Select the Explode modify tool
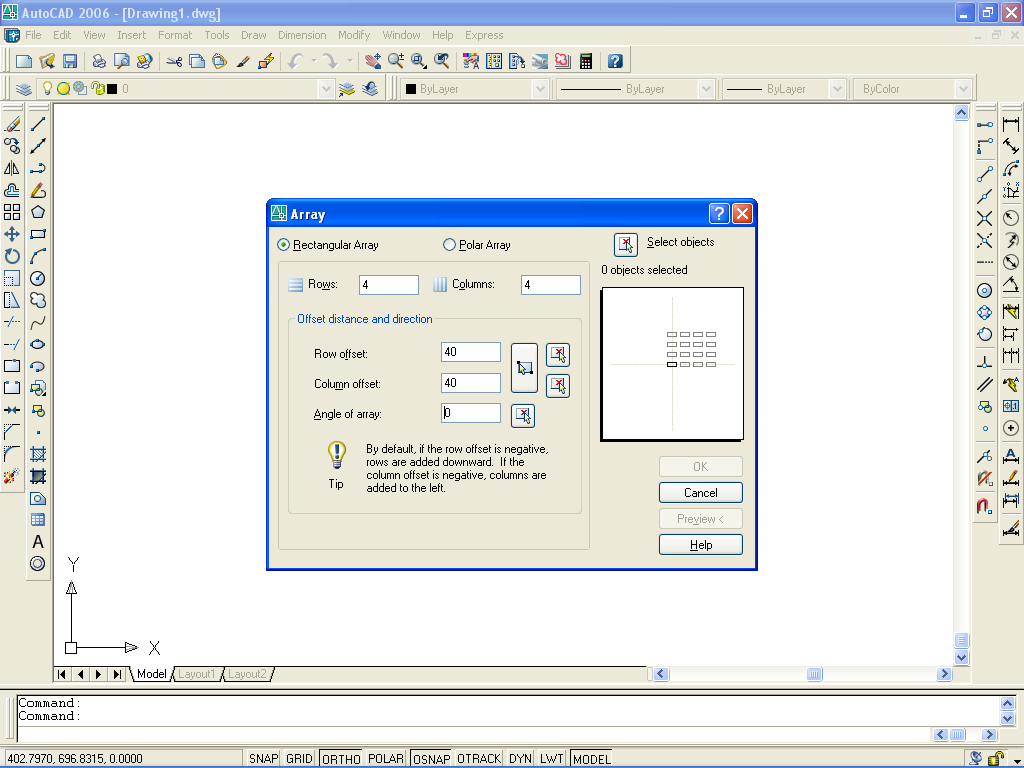Viewport: 1024px width, 768px height. coord(12,476)
